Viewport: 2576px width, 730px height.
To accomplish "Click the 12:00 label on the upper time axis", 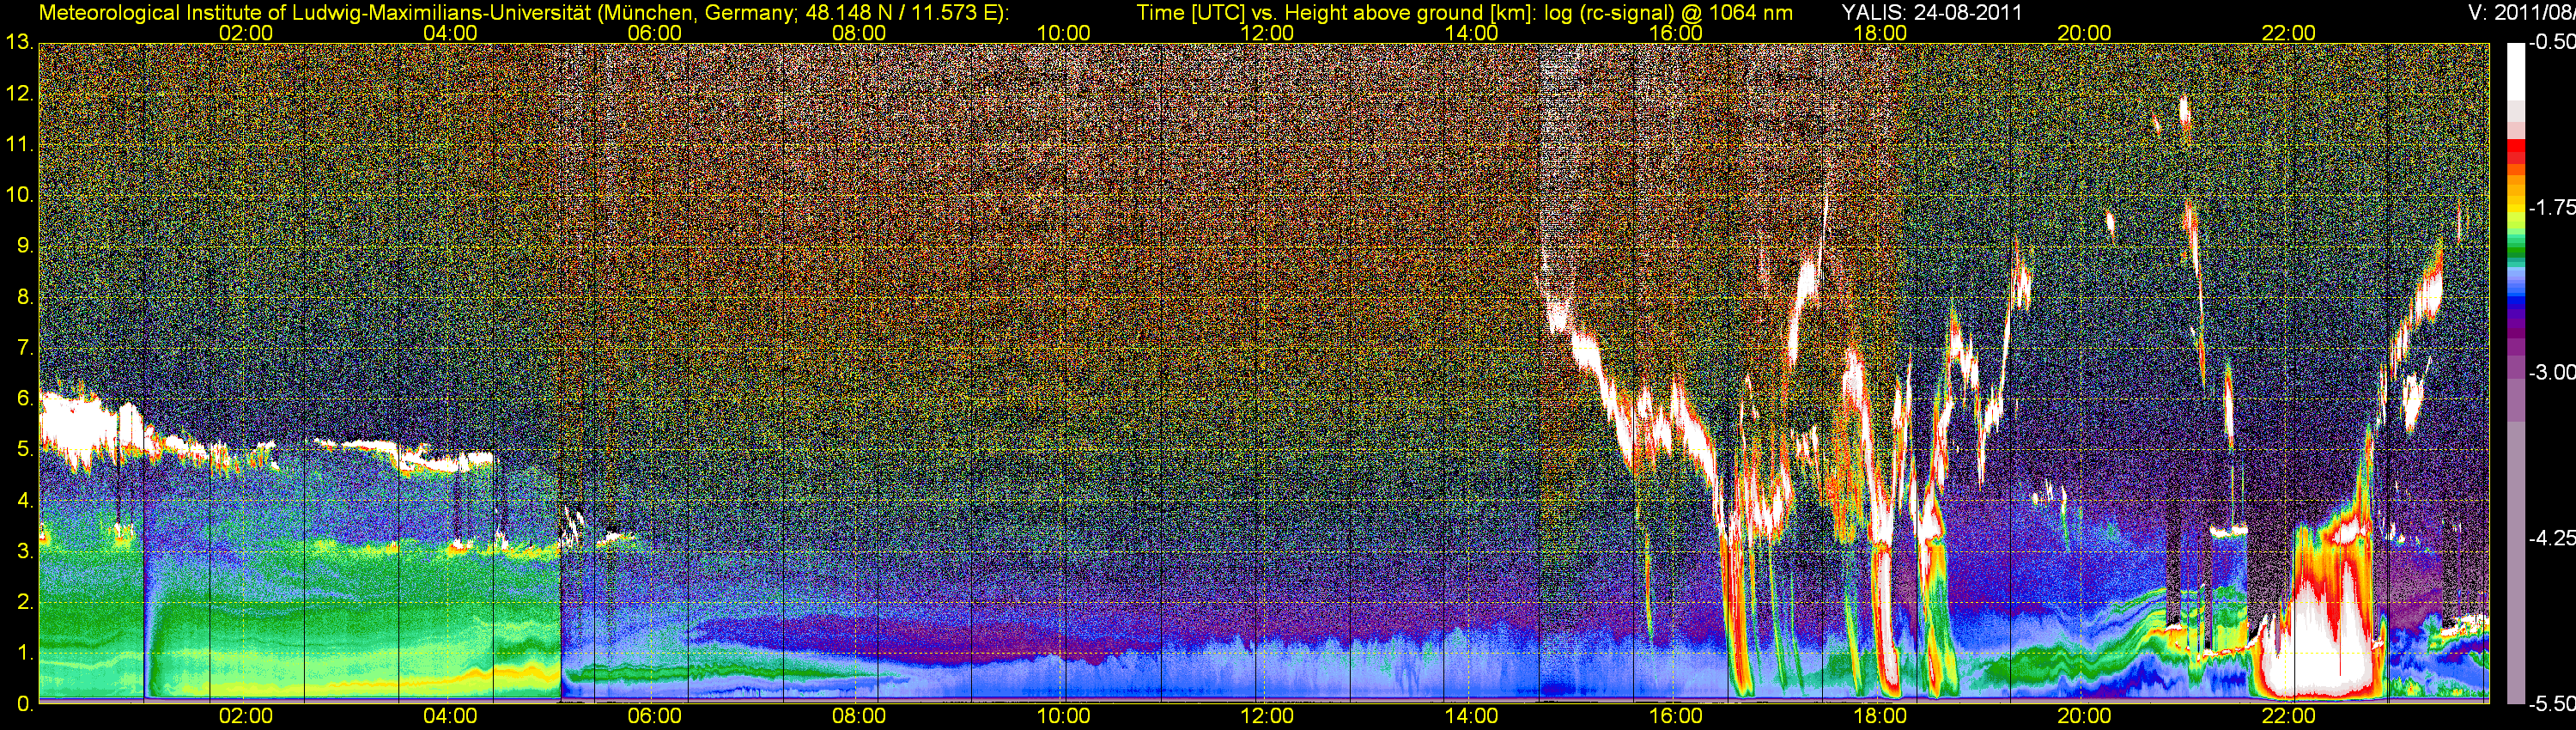I will click(1267, 33).
